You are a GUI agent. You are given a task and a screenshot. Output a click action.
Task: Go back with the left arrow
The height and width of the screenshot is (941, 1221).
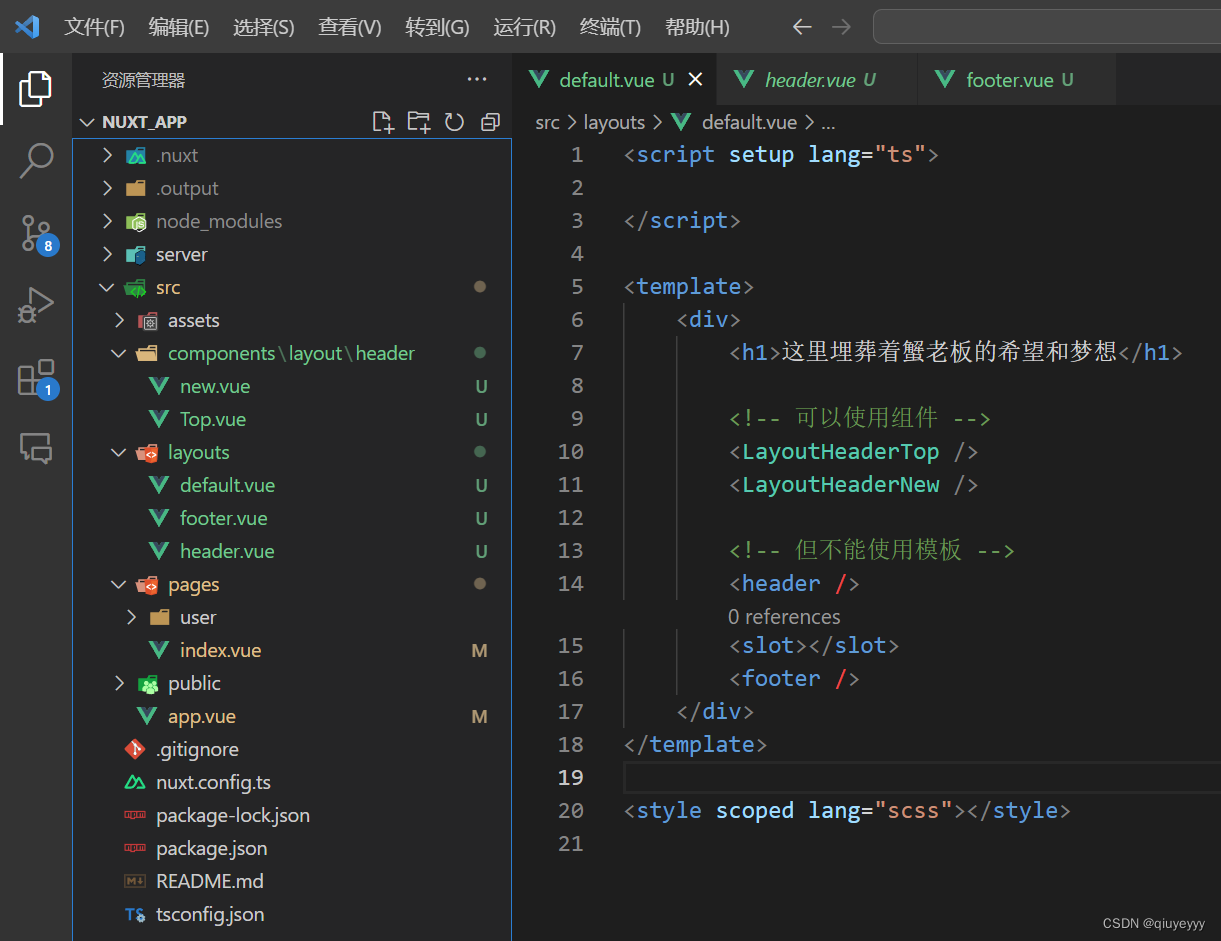(x=802, y=27)
